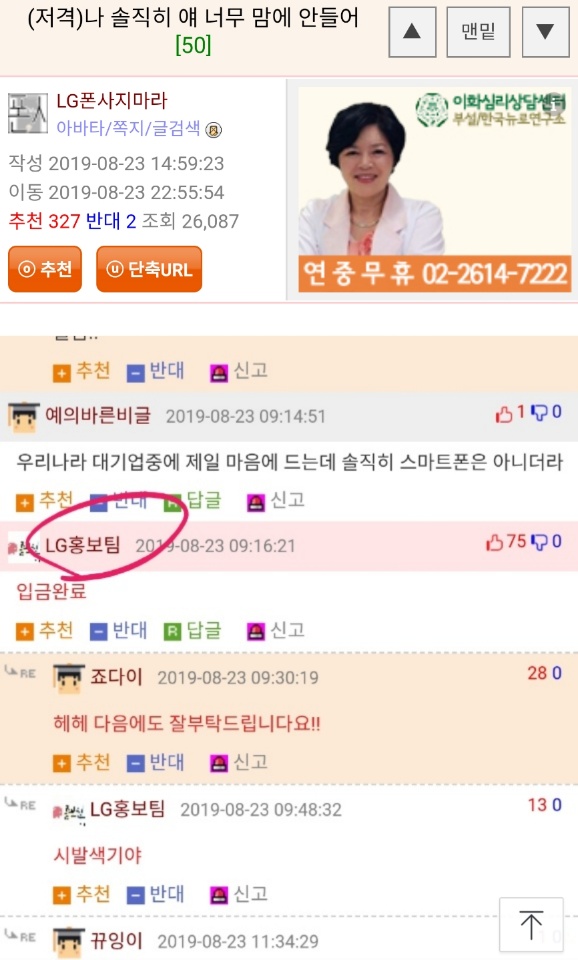Tap the 맨밑 bottom button
Viewport: 578px width, 960px height.
(x=478, y=32)
